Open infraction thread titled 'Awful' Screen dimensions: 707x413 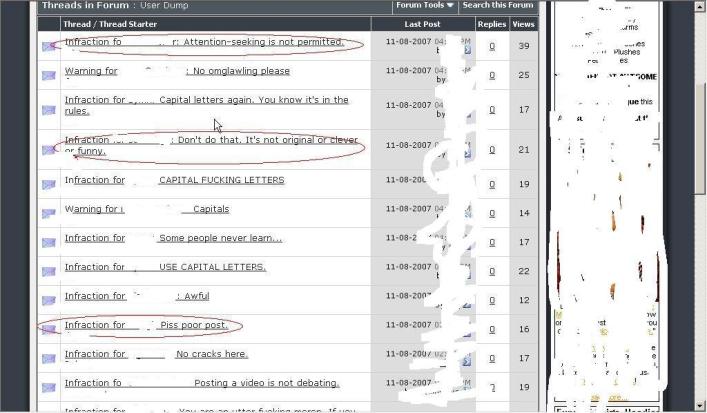pos(197,296)
